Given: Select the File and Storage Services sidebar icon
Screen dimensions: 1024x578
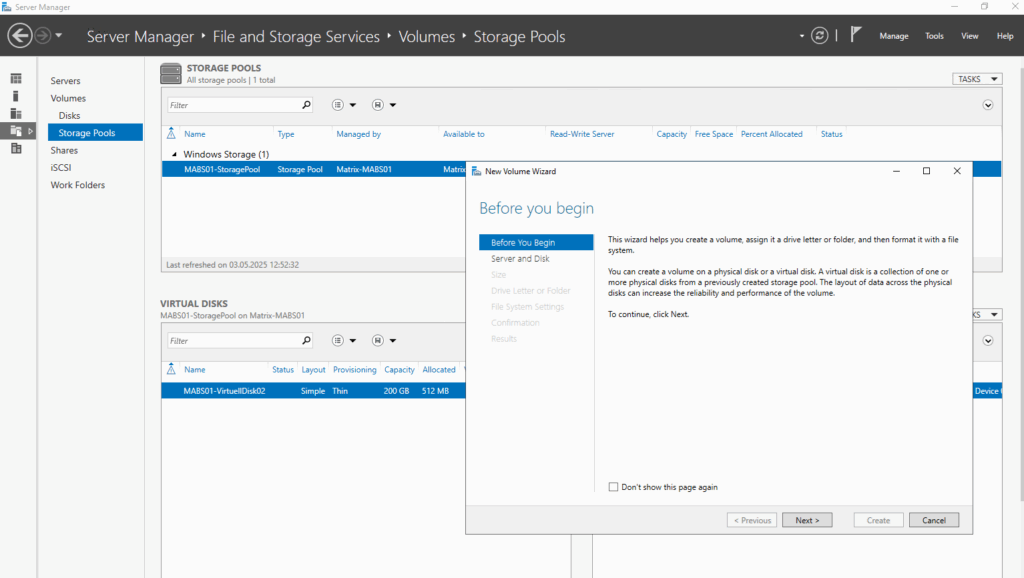Looking at the screenshot, I should click(x=16, y=131).
